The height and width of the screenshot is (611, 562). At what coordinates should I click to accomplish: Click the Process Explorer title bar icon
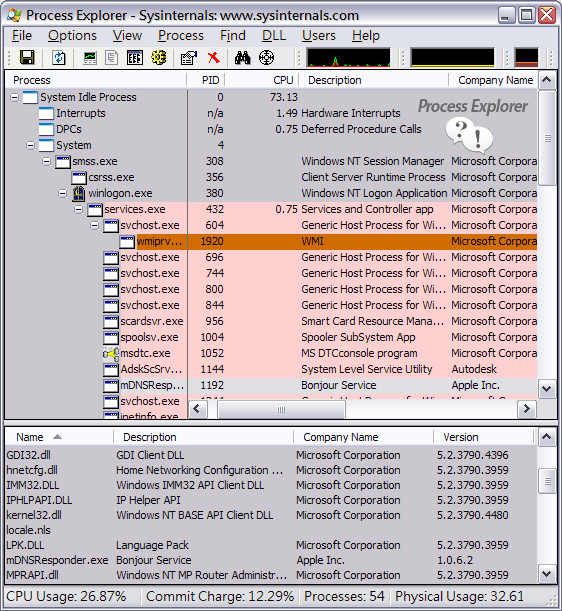point(14,15)
